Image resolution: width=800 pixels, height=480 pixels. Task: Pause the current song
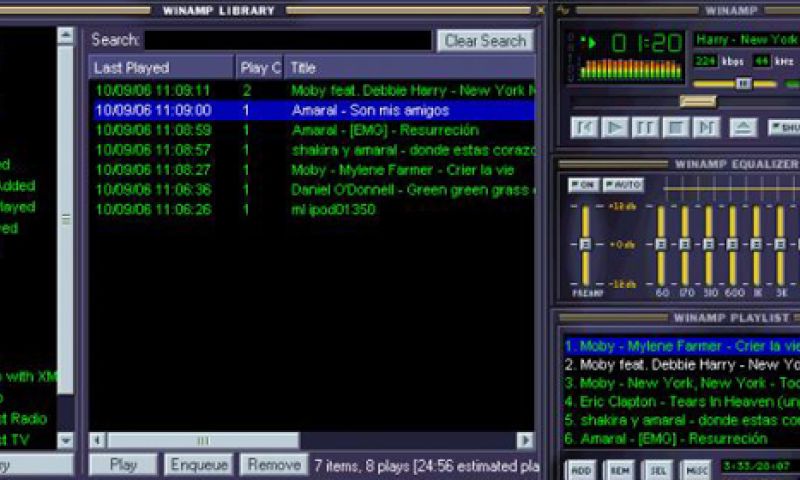(645, 128)
